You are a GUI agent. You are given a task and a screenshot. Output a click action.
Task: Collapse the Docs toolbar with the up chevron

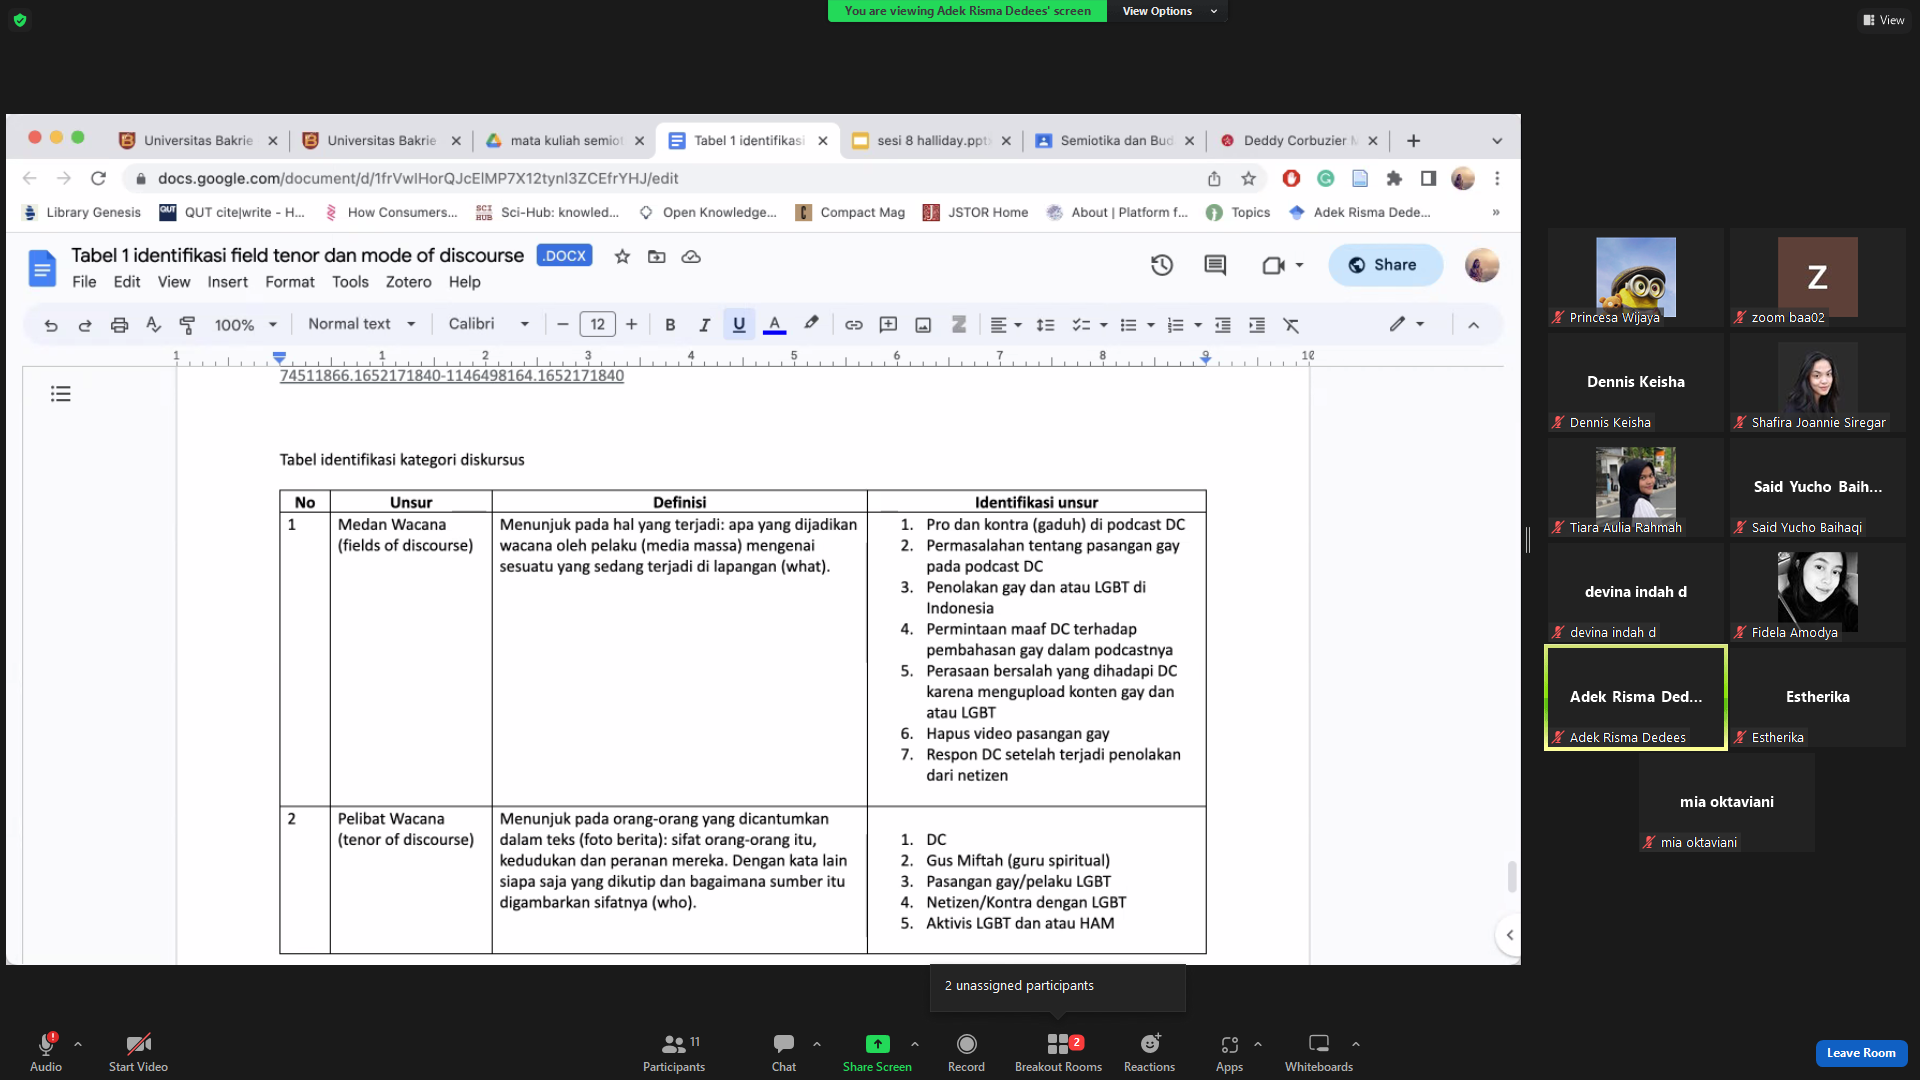[x=1473, y=325]
